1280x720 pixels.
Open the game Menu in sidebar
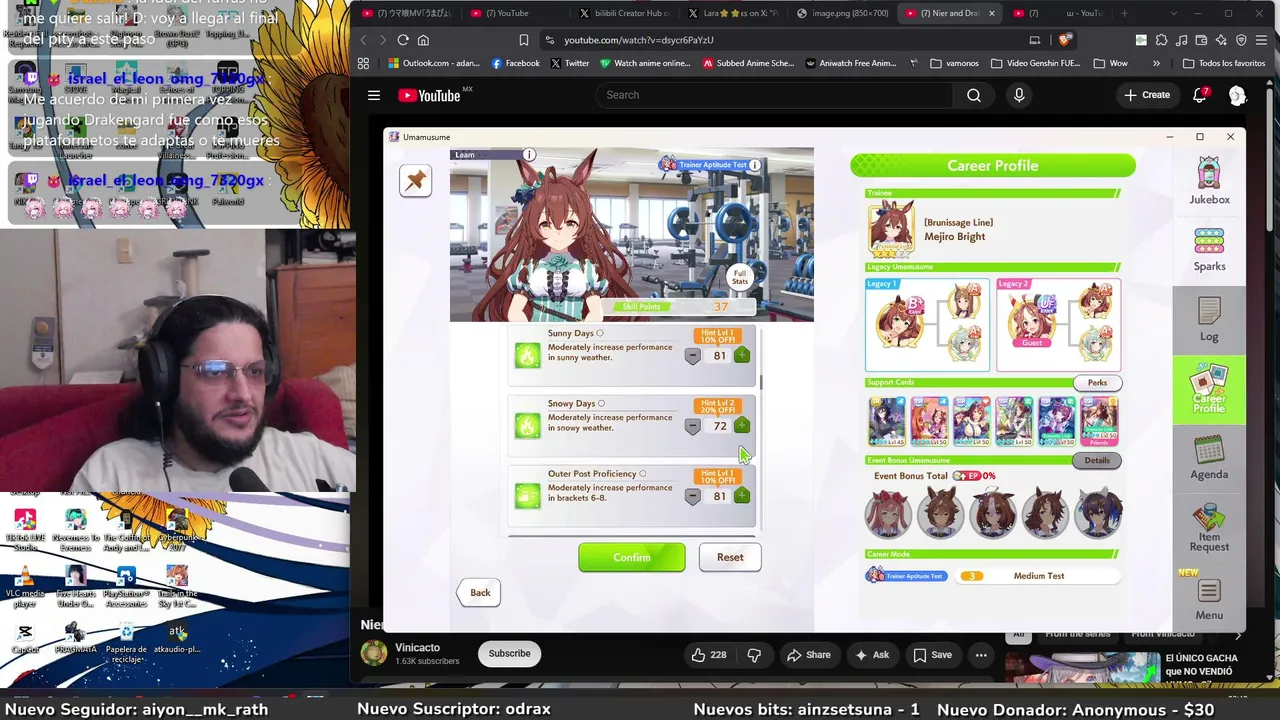(1209, 600)
